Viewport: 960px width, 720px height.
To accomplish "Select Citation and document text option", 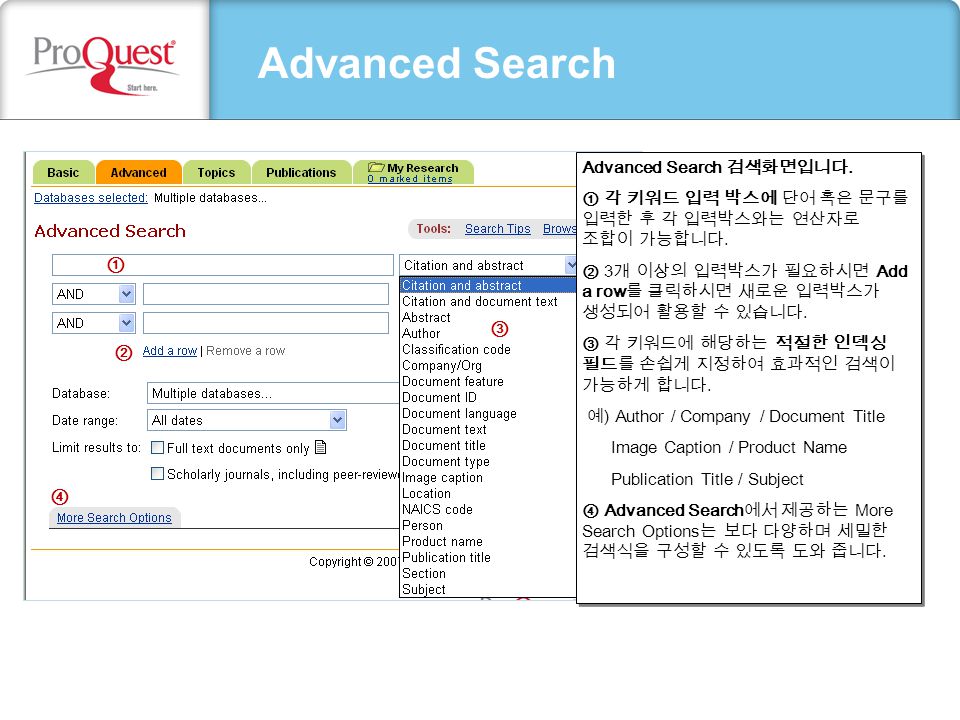I will tap(488, 301).
